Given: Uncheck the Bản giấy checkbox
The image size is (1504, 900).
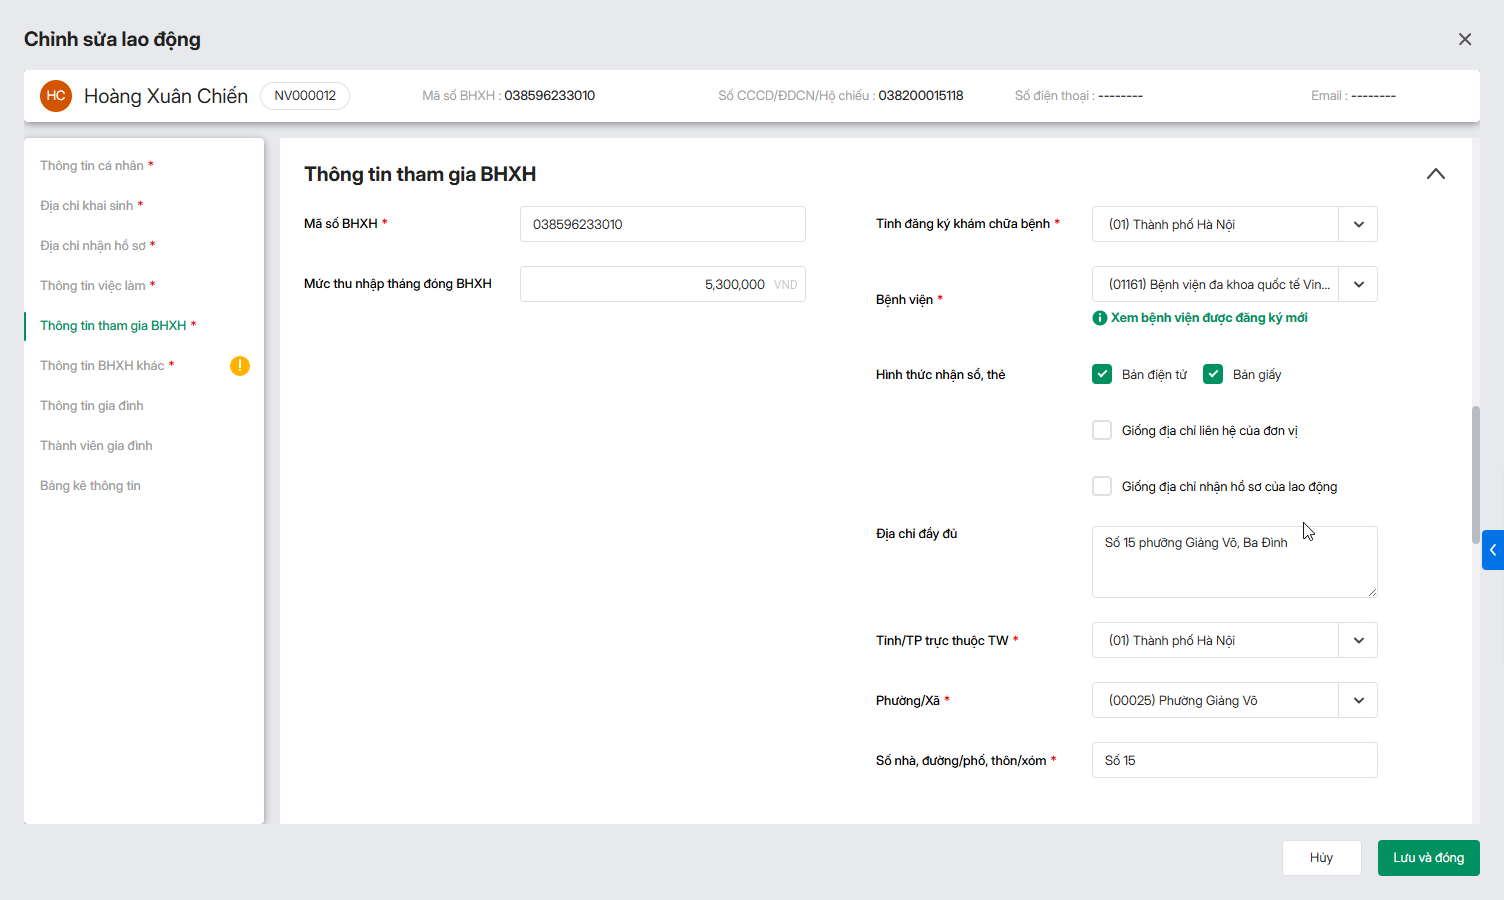Looking at the screenshot, I should point(1213,374).
